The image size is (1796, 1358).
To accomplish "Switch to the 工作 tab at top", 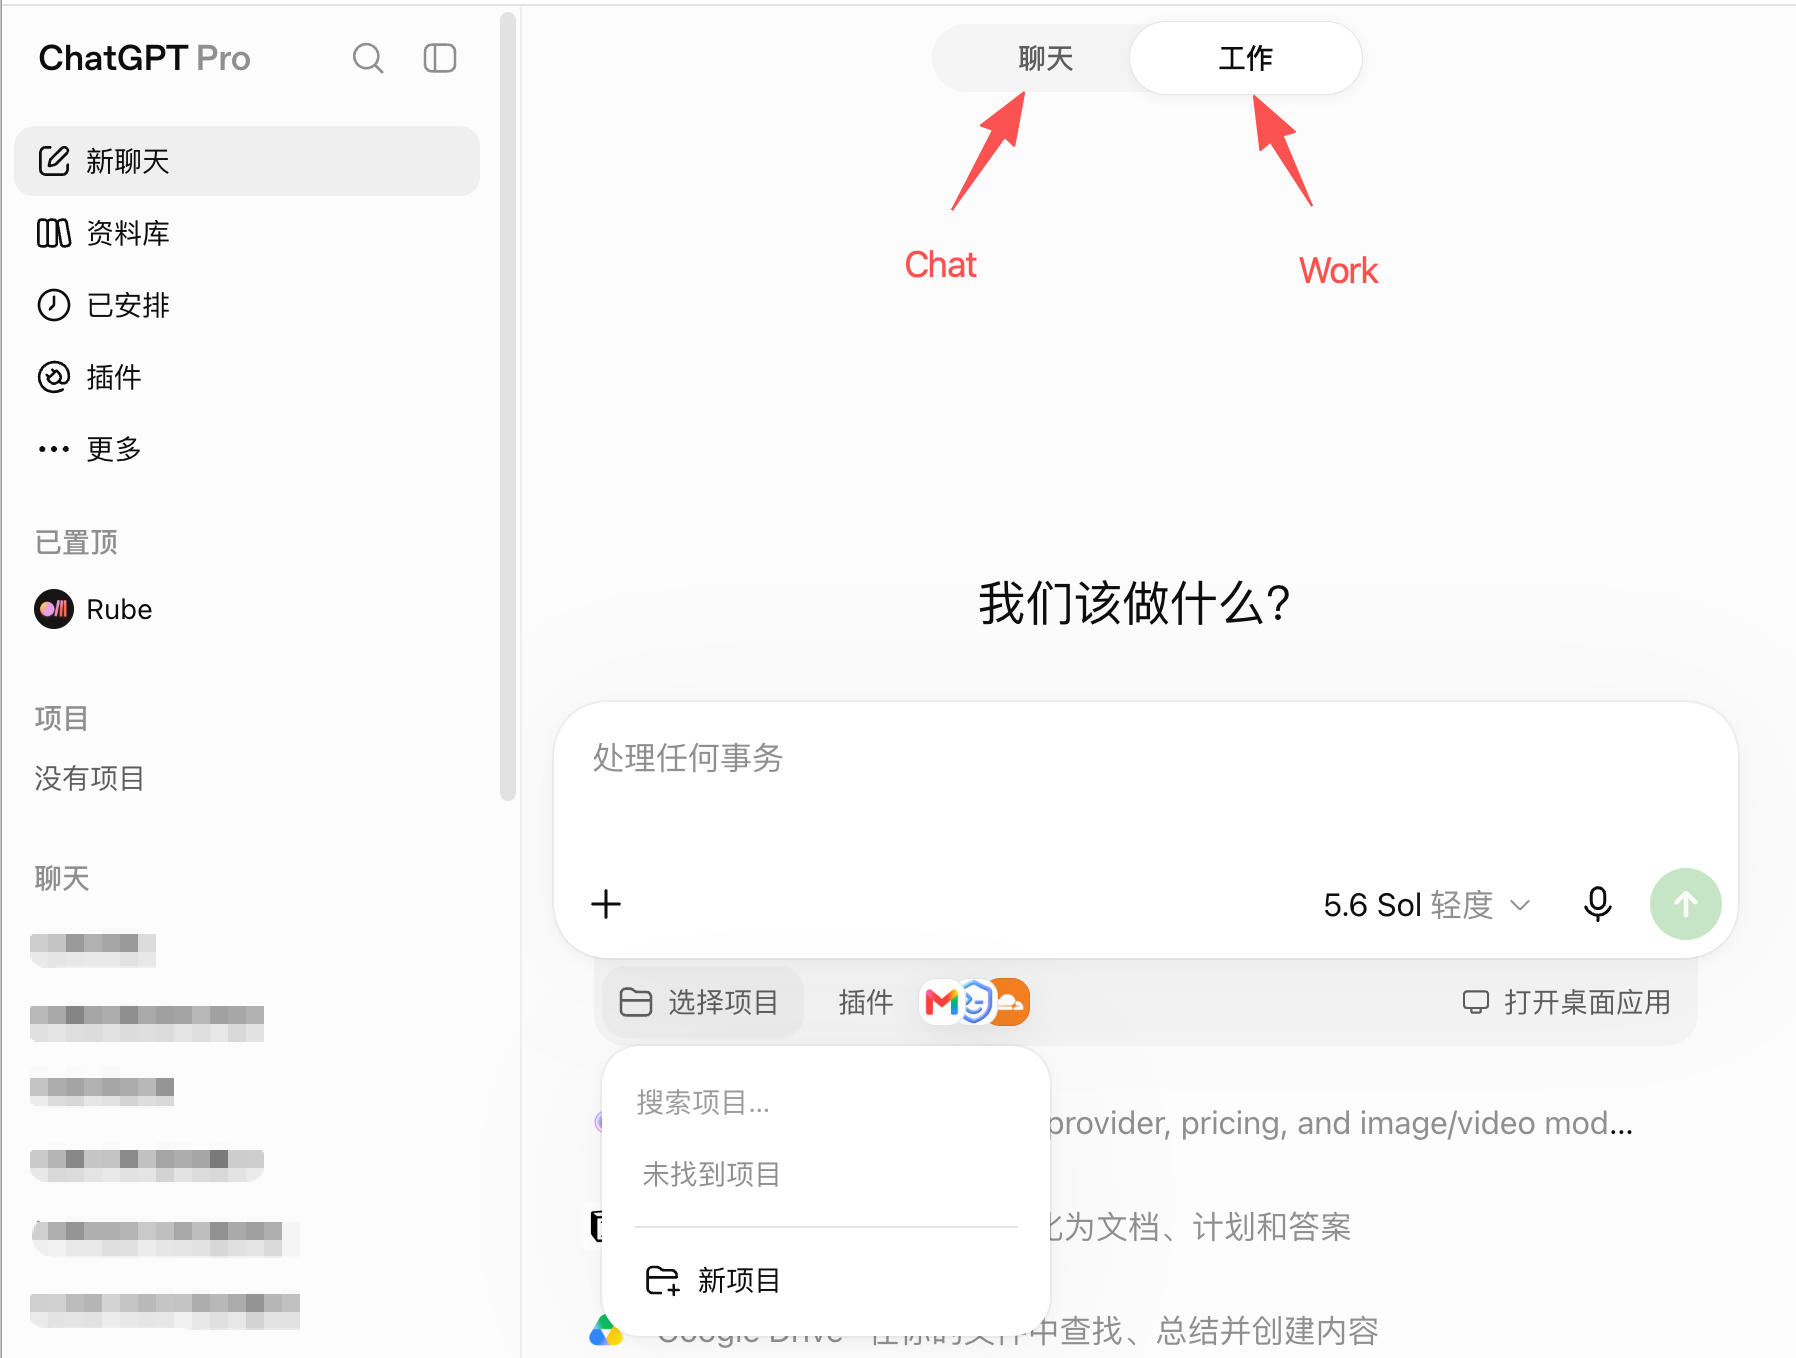I will click(1245, 58).
